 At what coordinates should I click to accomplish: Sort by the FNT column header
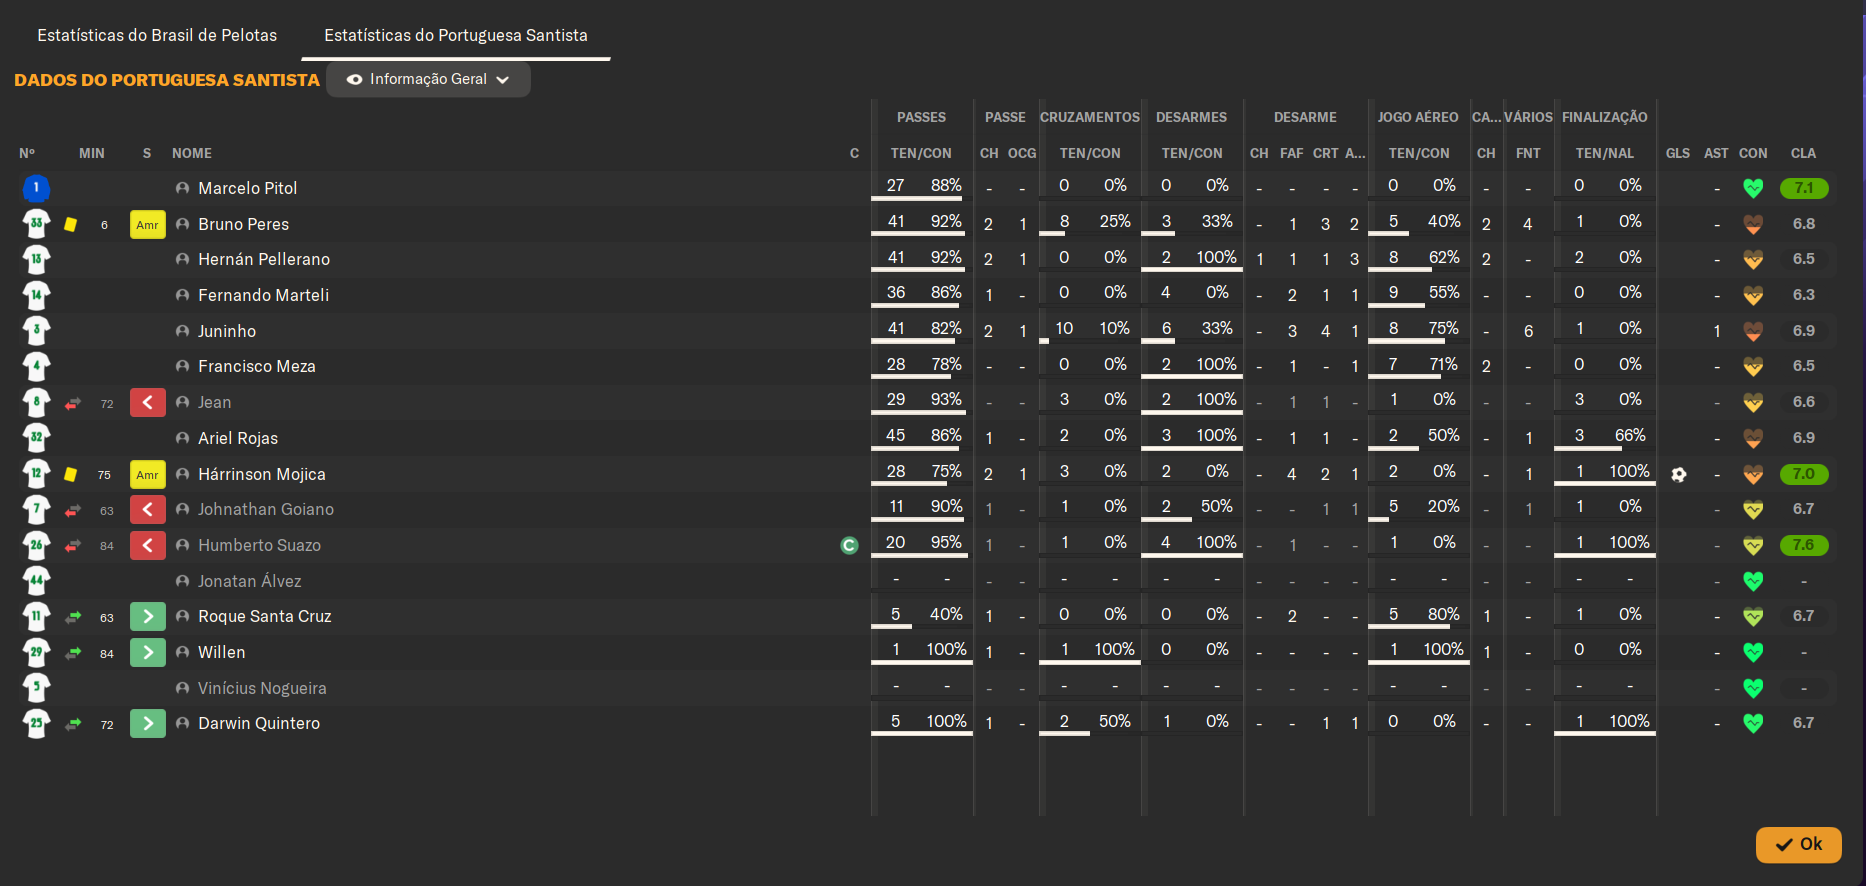1528,153
